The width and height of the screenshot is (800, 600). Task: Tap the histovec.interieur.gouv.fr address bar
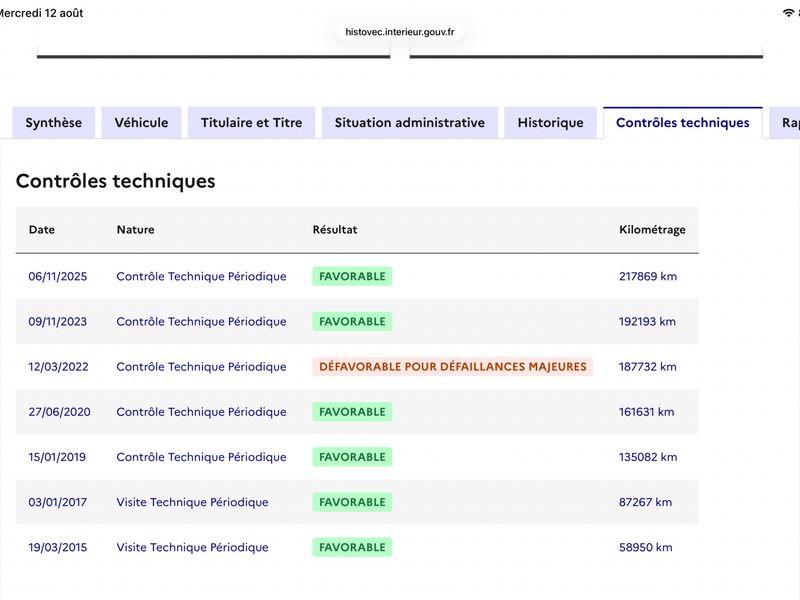tap(399, 32)
